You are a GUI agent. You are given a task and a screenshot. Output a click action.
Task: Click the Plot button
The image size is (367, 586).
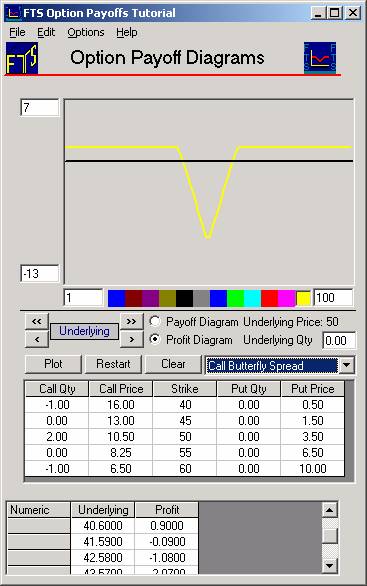[53, 364]
